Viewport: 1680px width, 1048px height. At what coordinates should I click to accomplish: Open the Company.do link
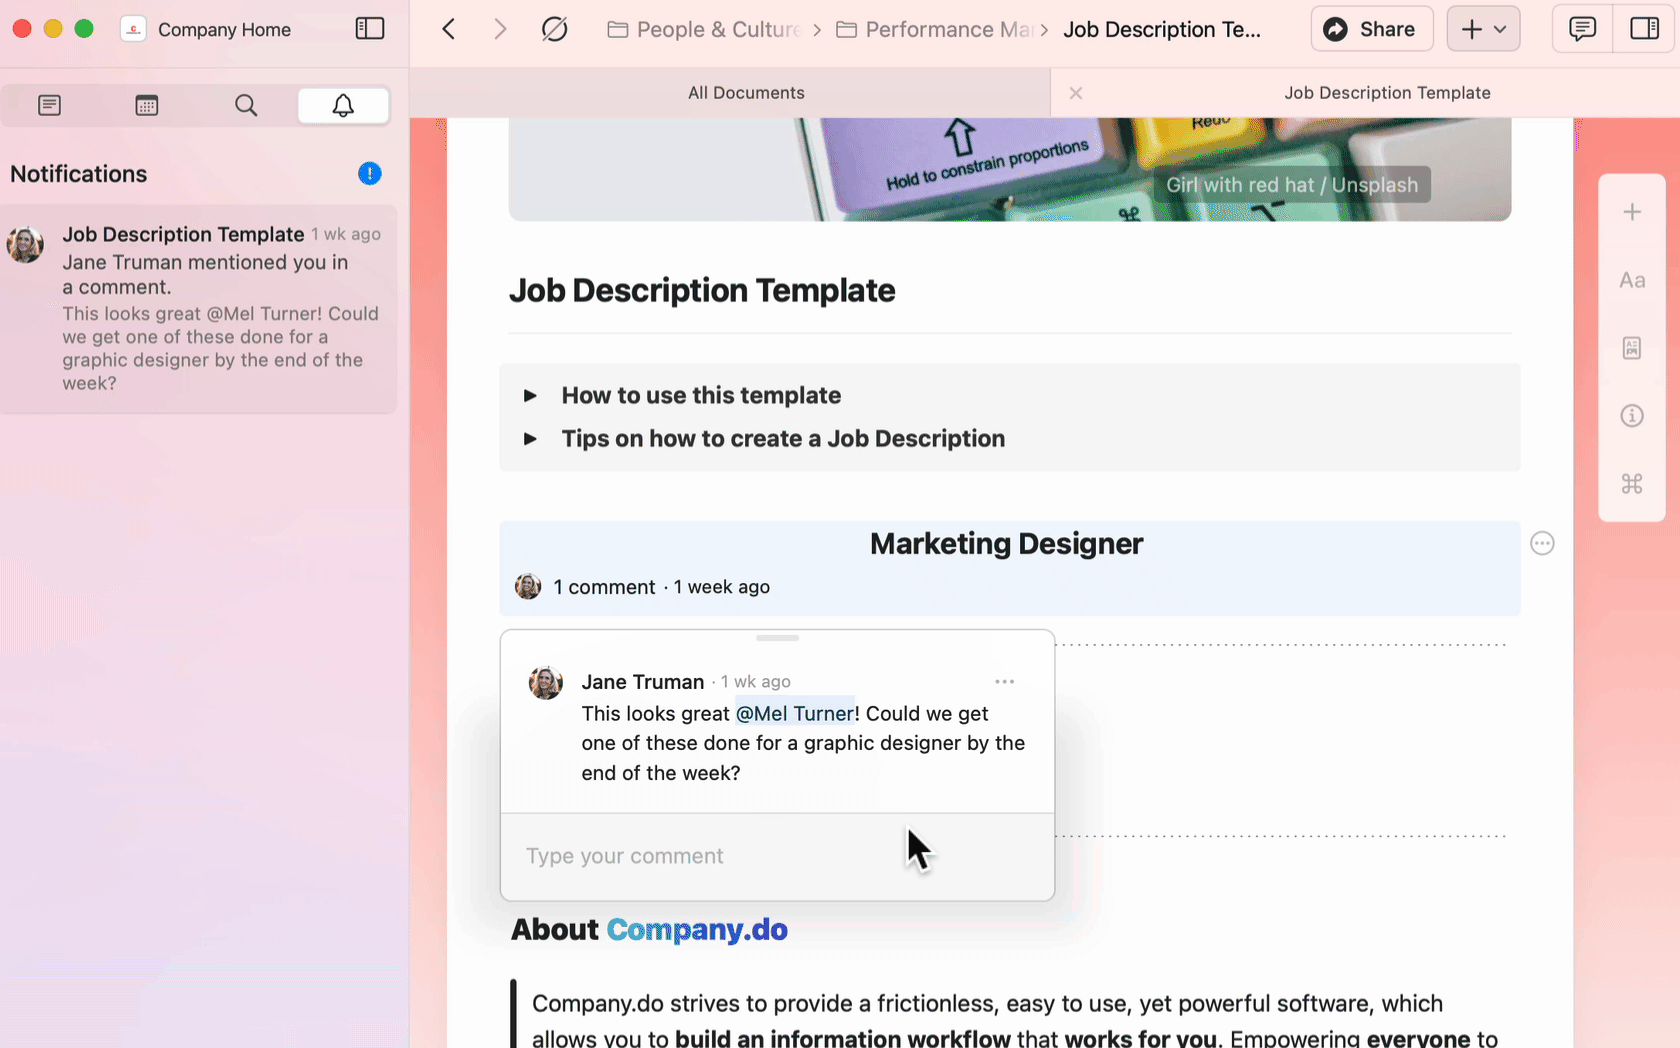pos(697,929)
